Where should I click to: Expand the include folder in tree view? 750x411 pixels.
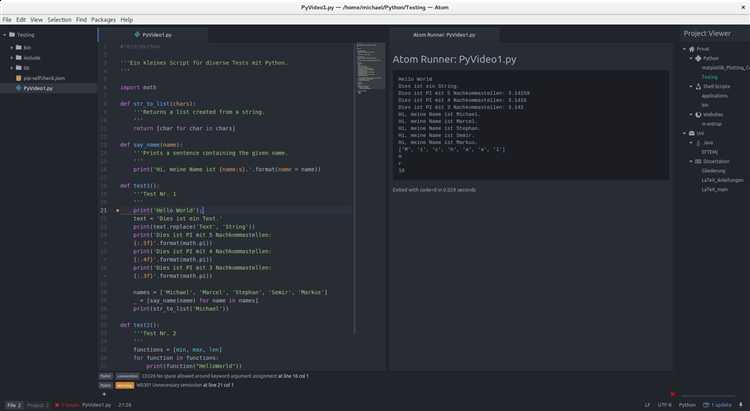[12, 58]
